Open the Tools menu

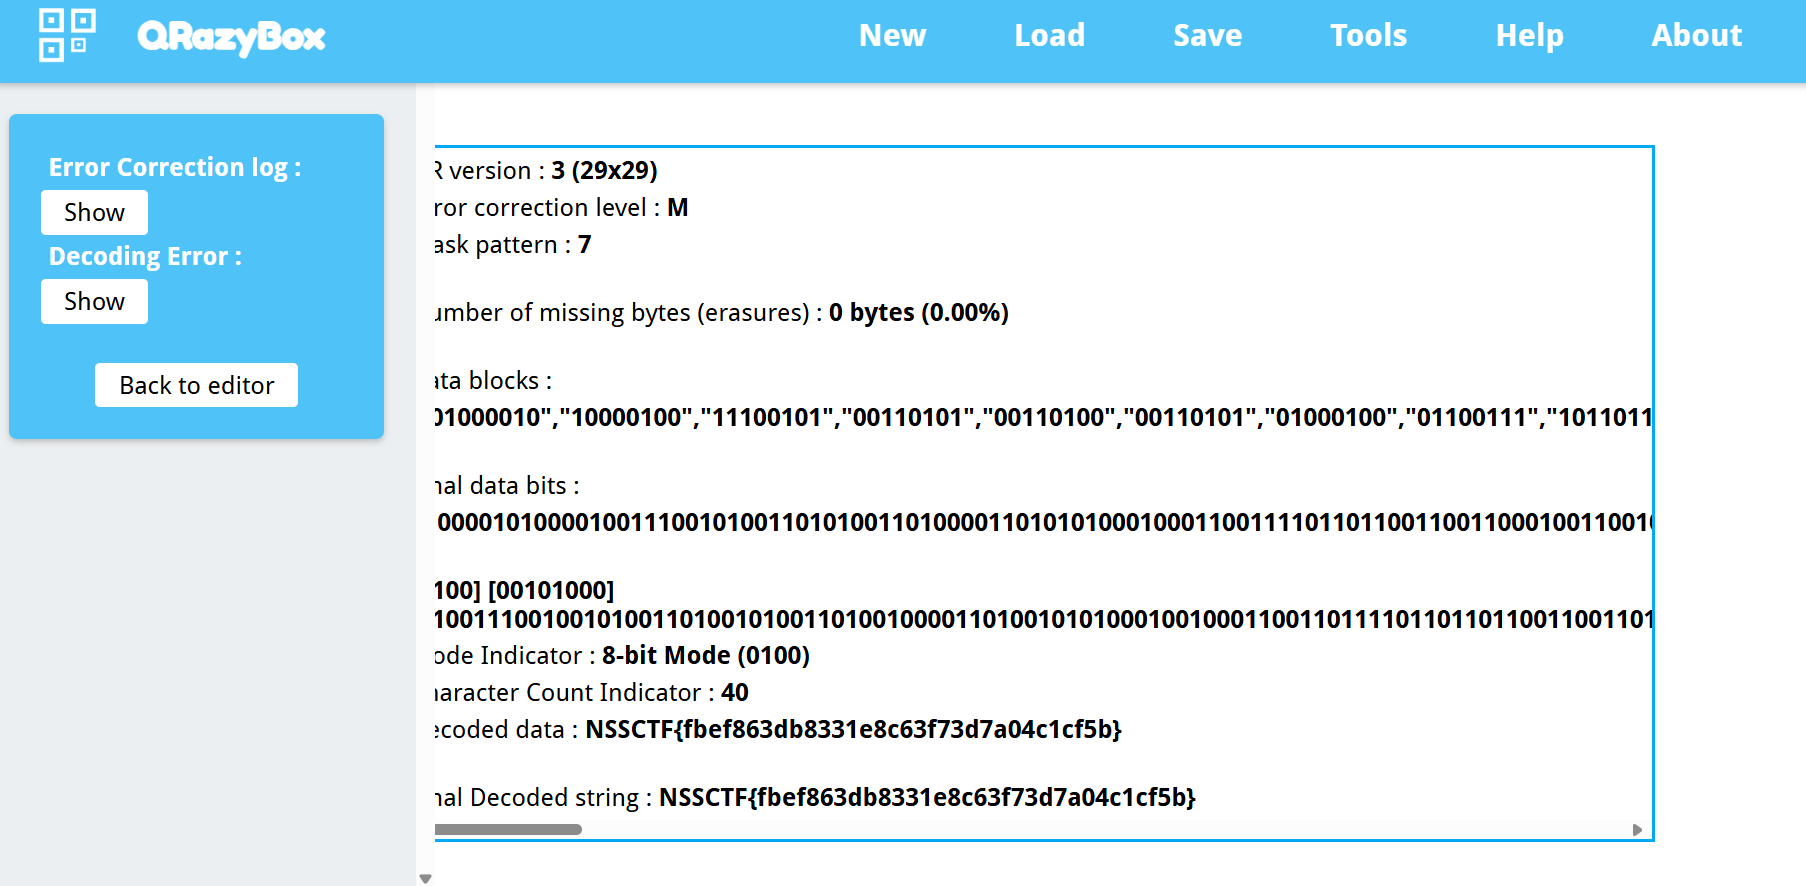(x=1368, y=36)
